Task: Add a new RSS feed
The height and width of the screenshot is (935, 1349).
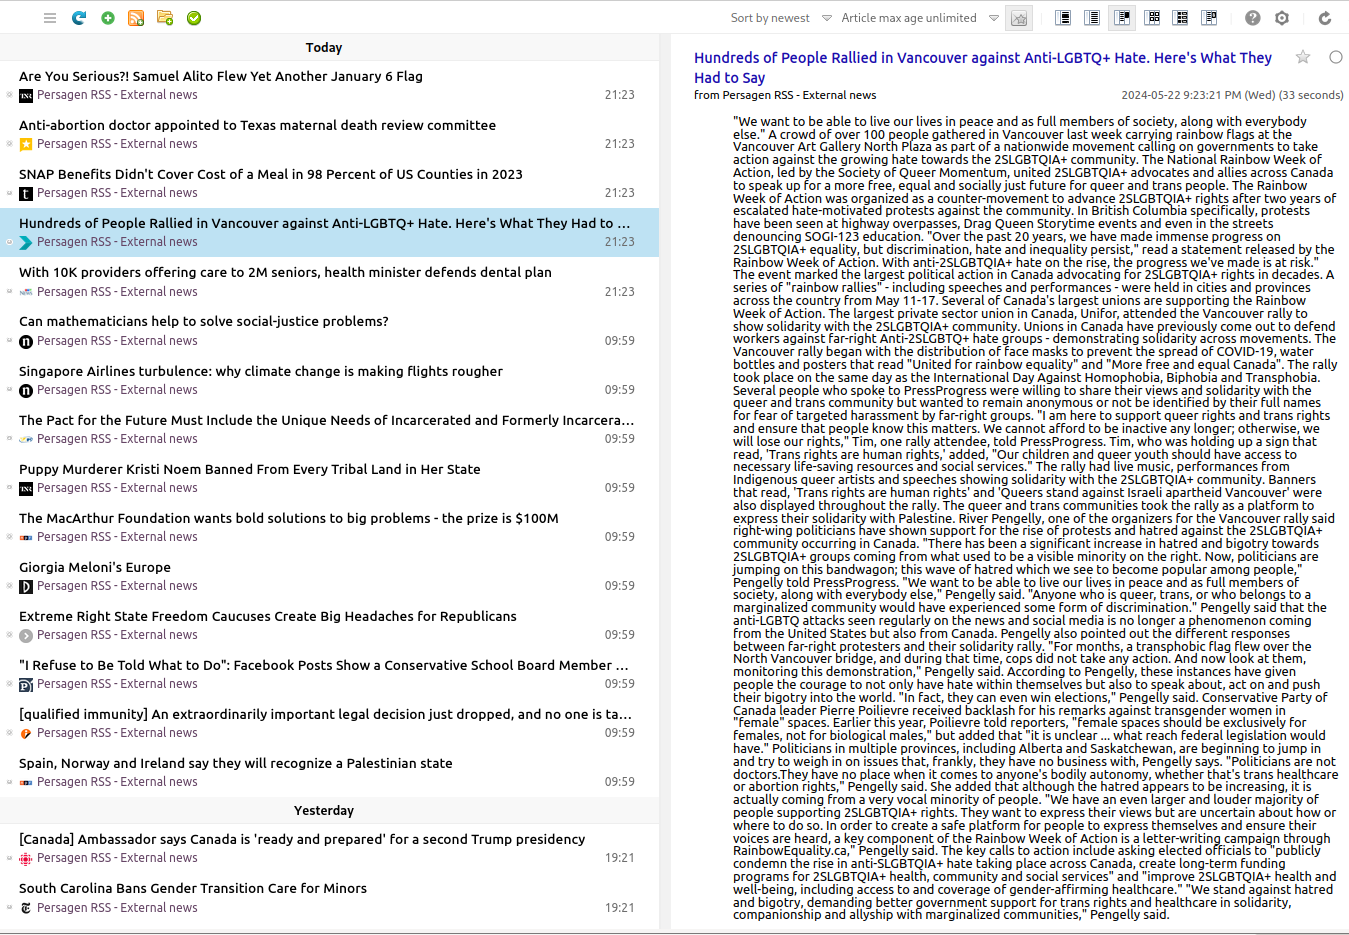Action: (x=136, y=18)
